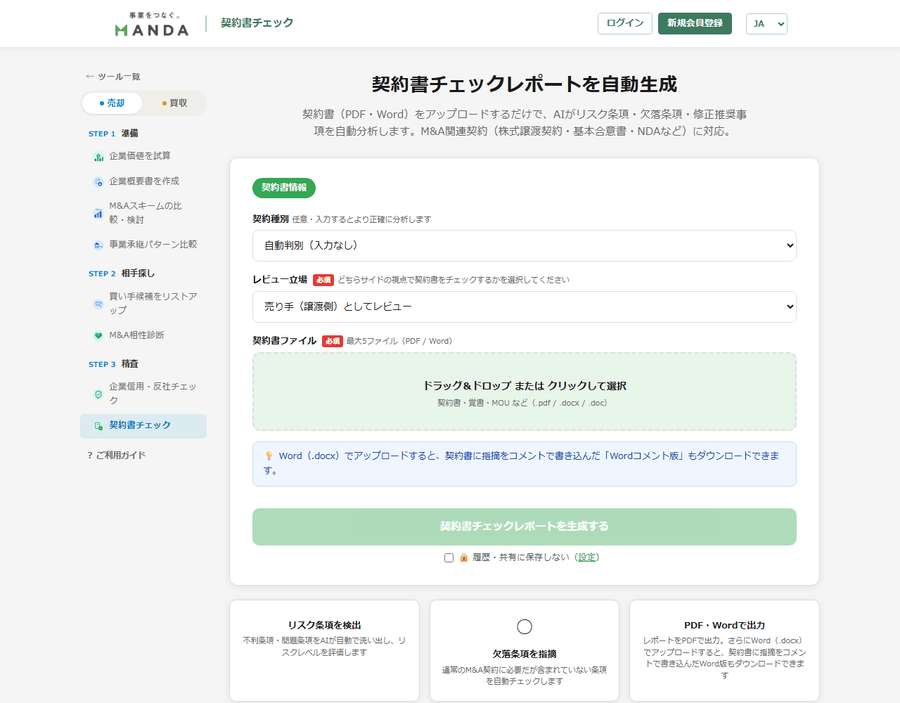Click 契約書チェックレポートを生成する button
The image size is (900, 703).
(x=524, y=526)
